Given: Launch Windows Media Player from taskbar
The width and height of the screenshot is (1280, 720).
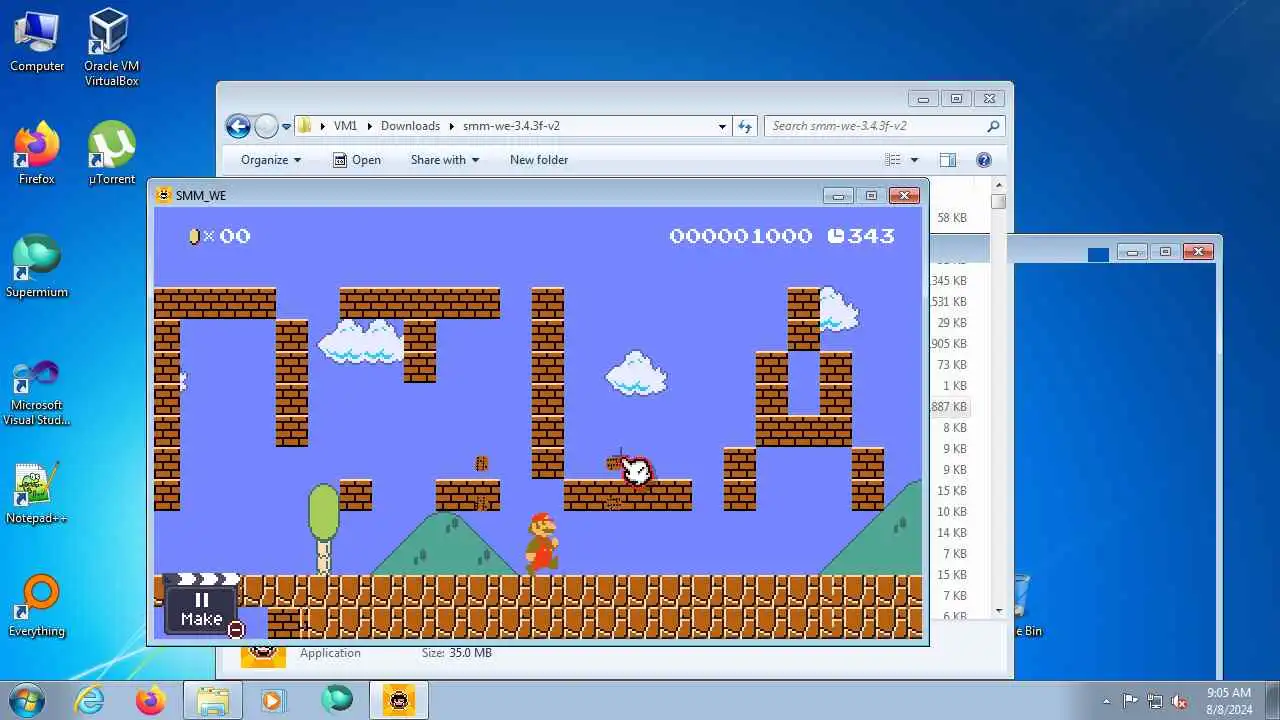Looking at the screenshot, I should coord(273,700).
